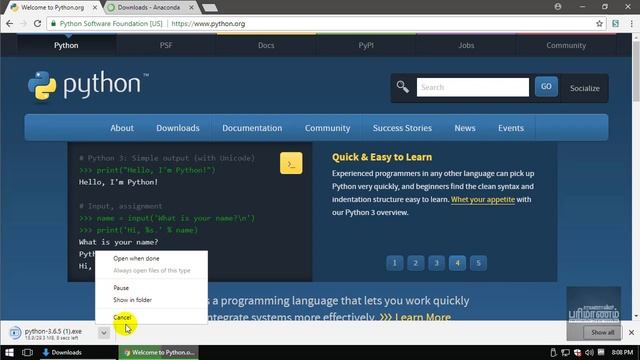Open the Downloads nav menu
Image resolution: width=640 pixels, height=360 pixels.
tap(178, 128)
